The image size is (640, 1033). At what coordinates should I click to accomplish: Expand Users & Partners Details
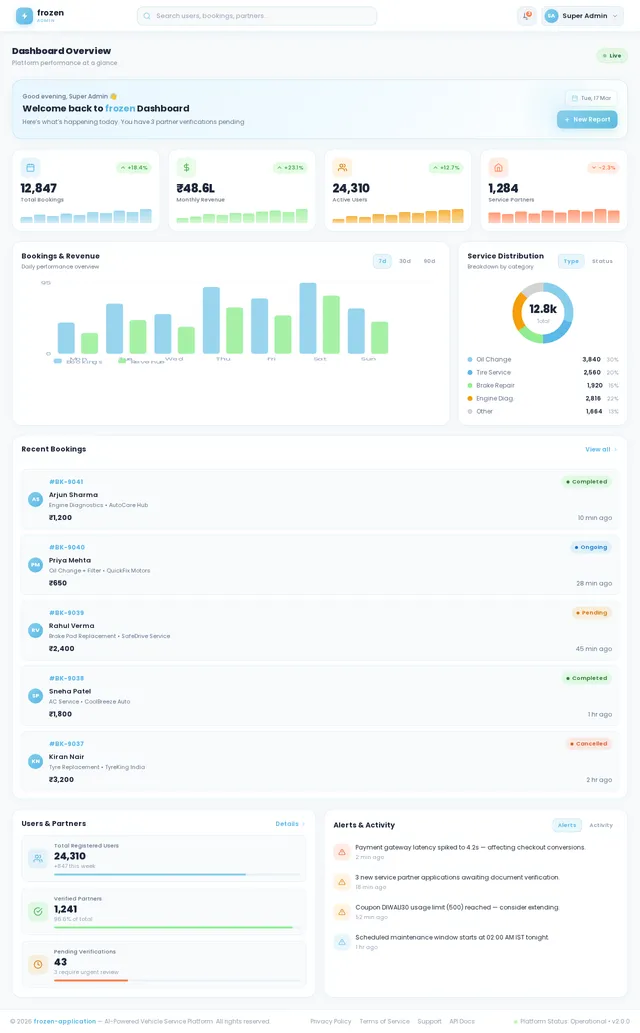289,824
